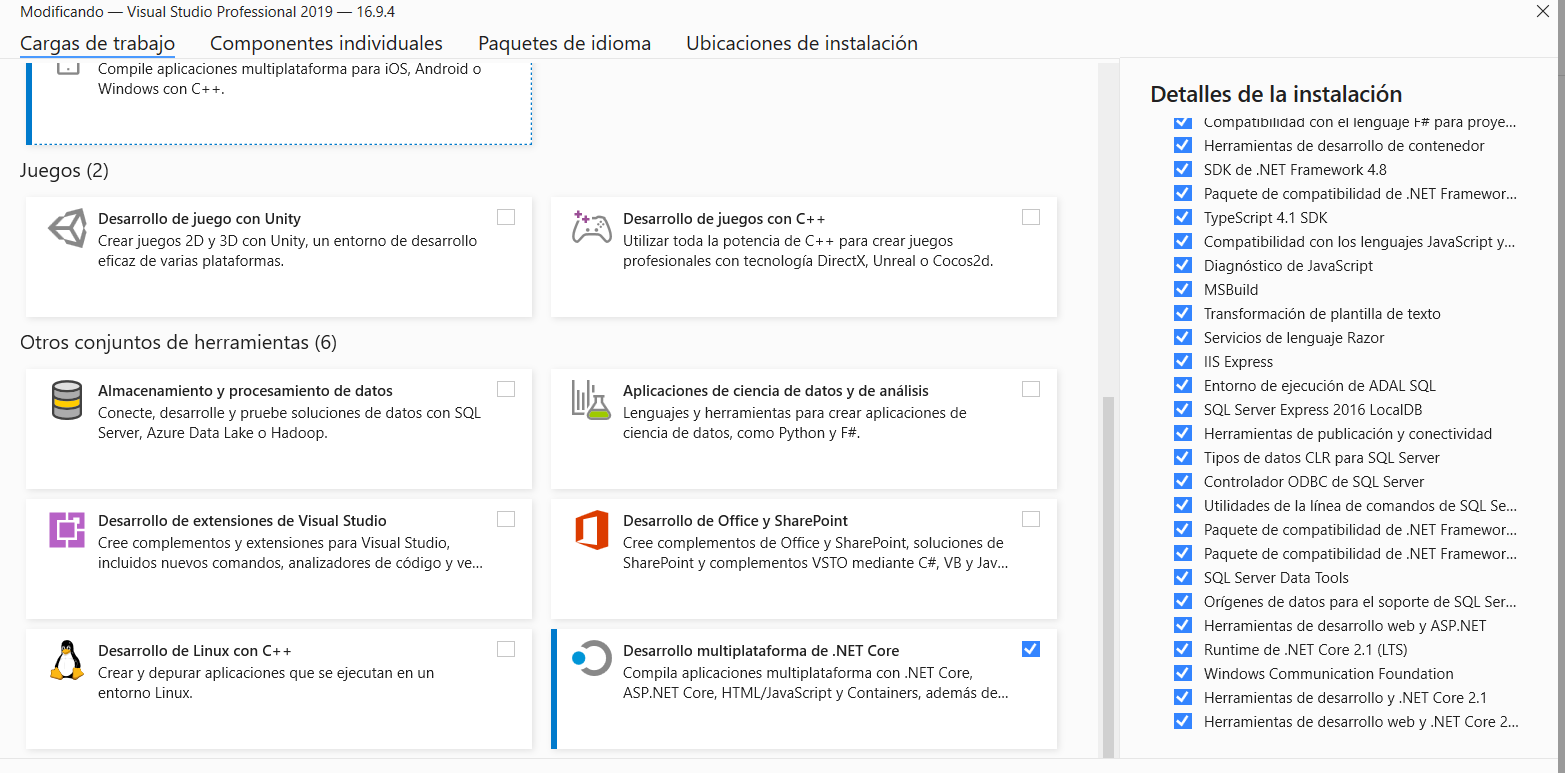The width and height of the screenshot is (1565, 773).
Task: Uncheck the MSBuild component
Action: 1183,290
